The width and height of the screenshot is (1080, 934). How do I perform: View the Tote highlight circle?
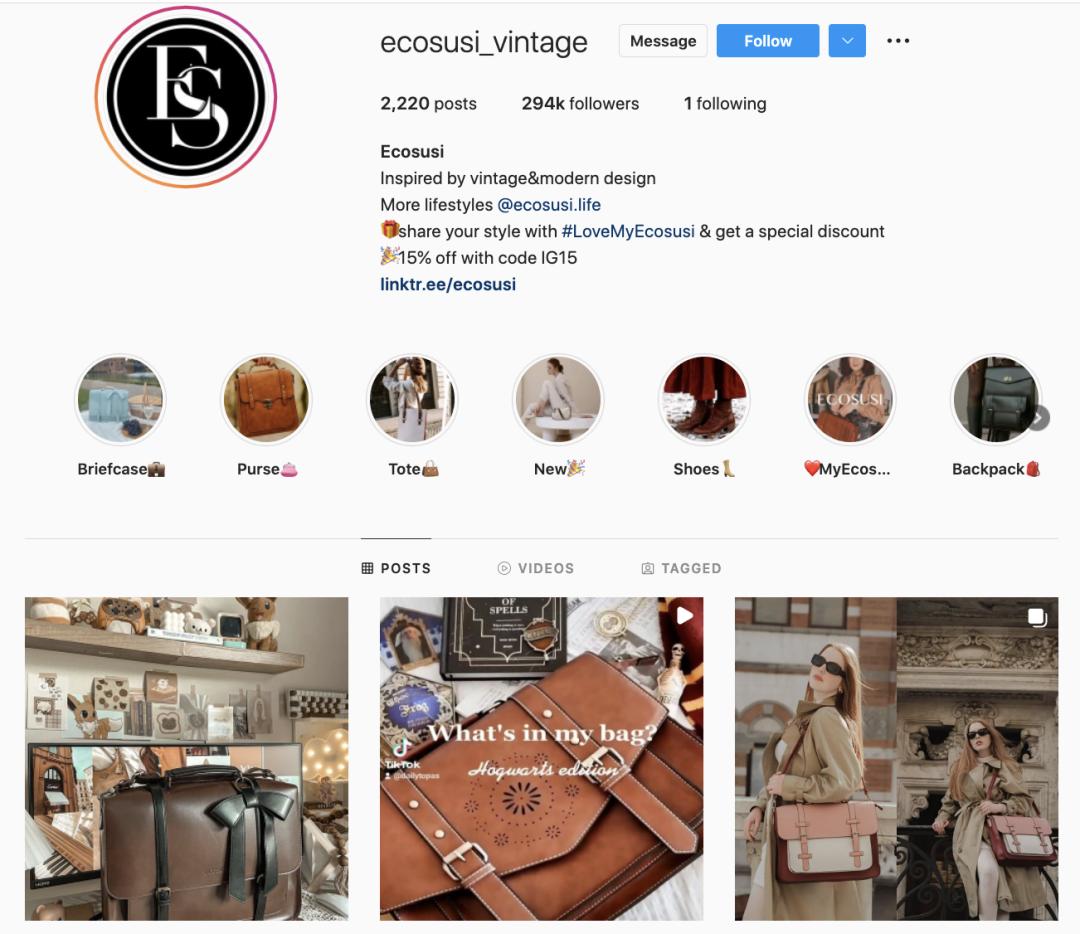point(413,399)
